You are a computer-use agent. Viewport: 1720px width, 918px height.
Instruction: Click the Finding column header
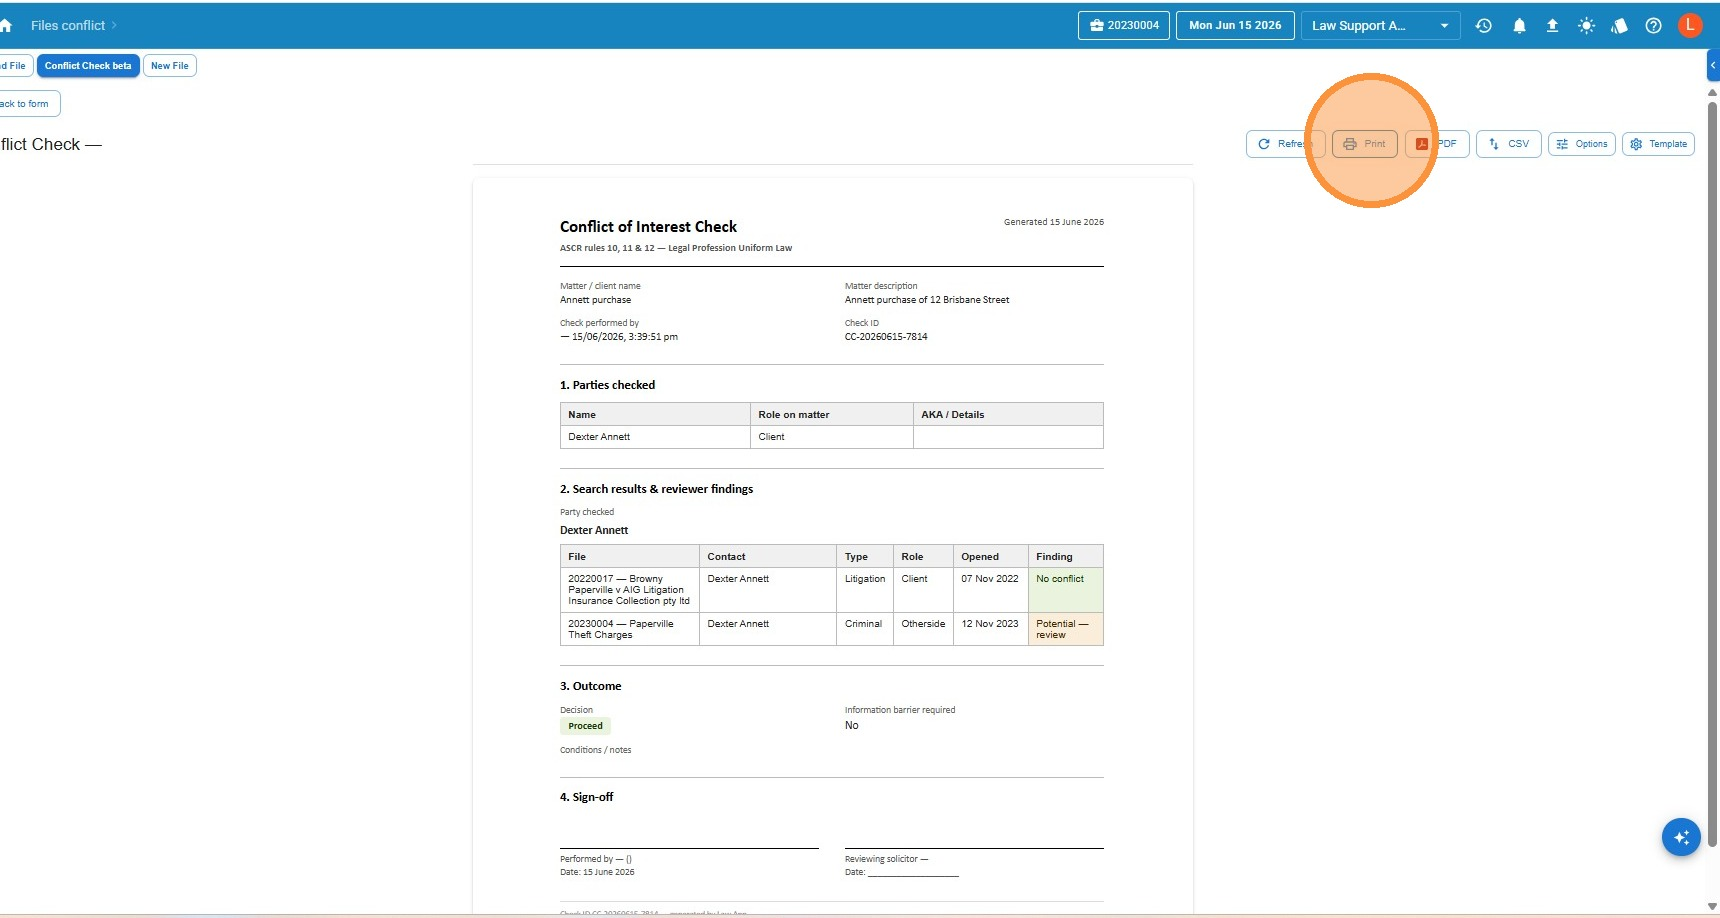(1066, 556)
